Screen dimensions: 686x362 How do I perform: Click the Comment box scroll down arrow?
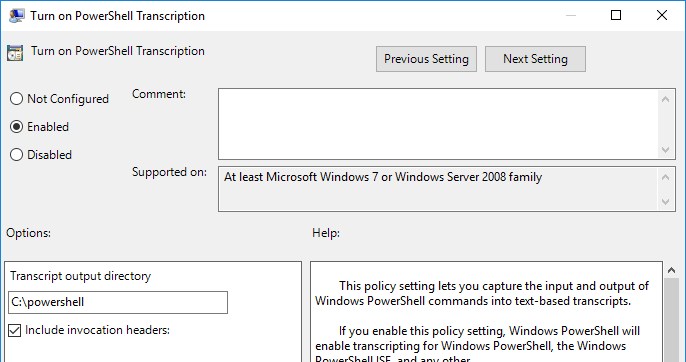coord(665,150)
